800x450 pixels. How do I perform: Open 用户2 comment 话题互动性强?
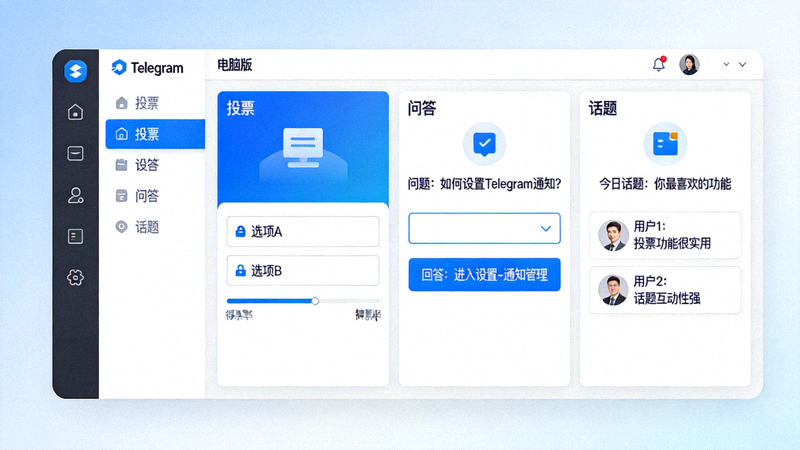point(665,290)
